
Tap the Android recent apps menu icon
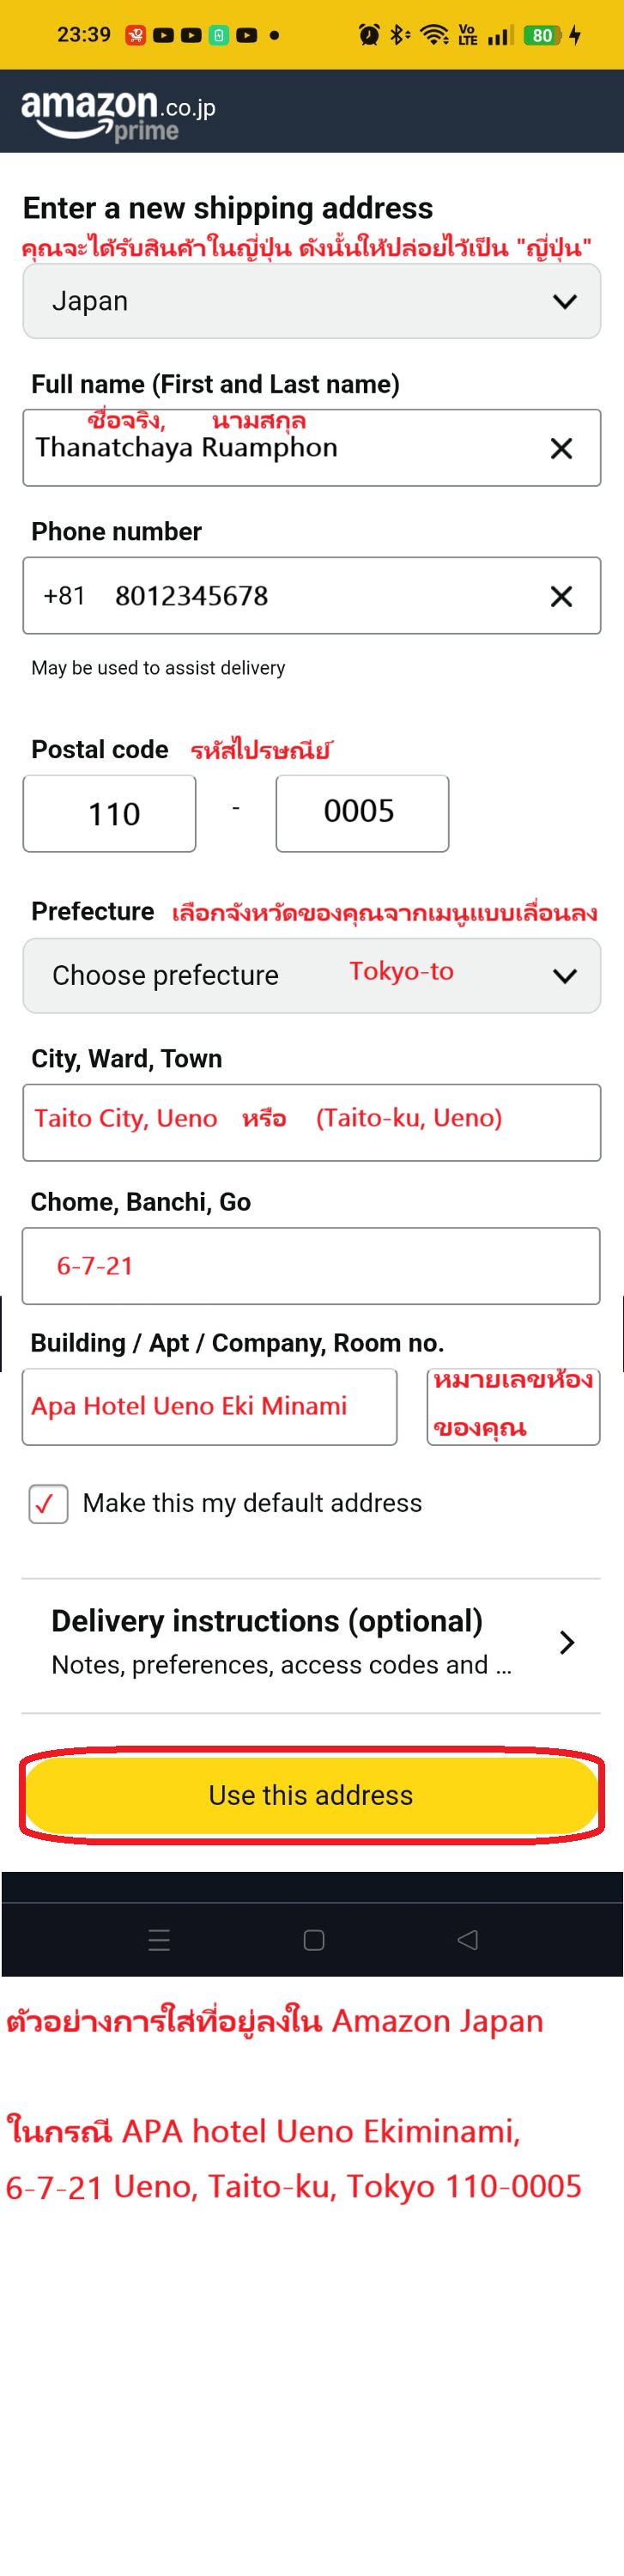click(x=159, y=1940)
